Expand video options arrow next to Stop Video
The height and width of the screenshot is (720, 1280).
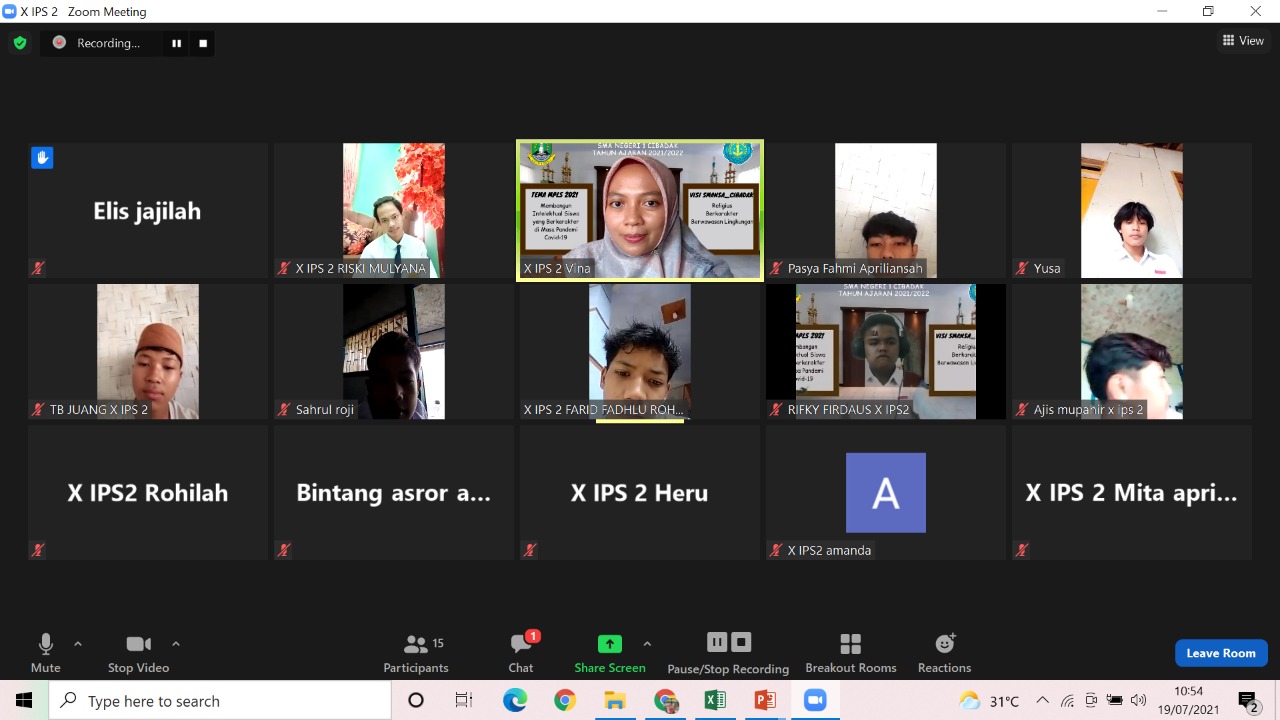[x=176, y=644]
